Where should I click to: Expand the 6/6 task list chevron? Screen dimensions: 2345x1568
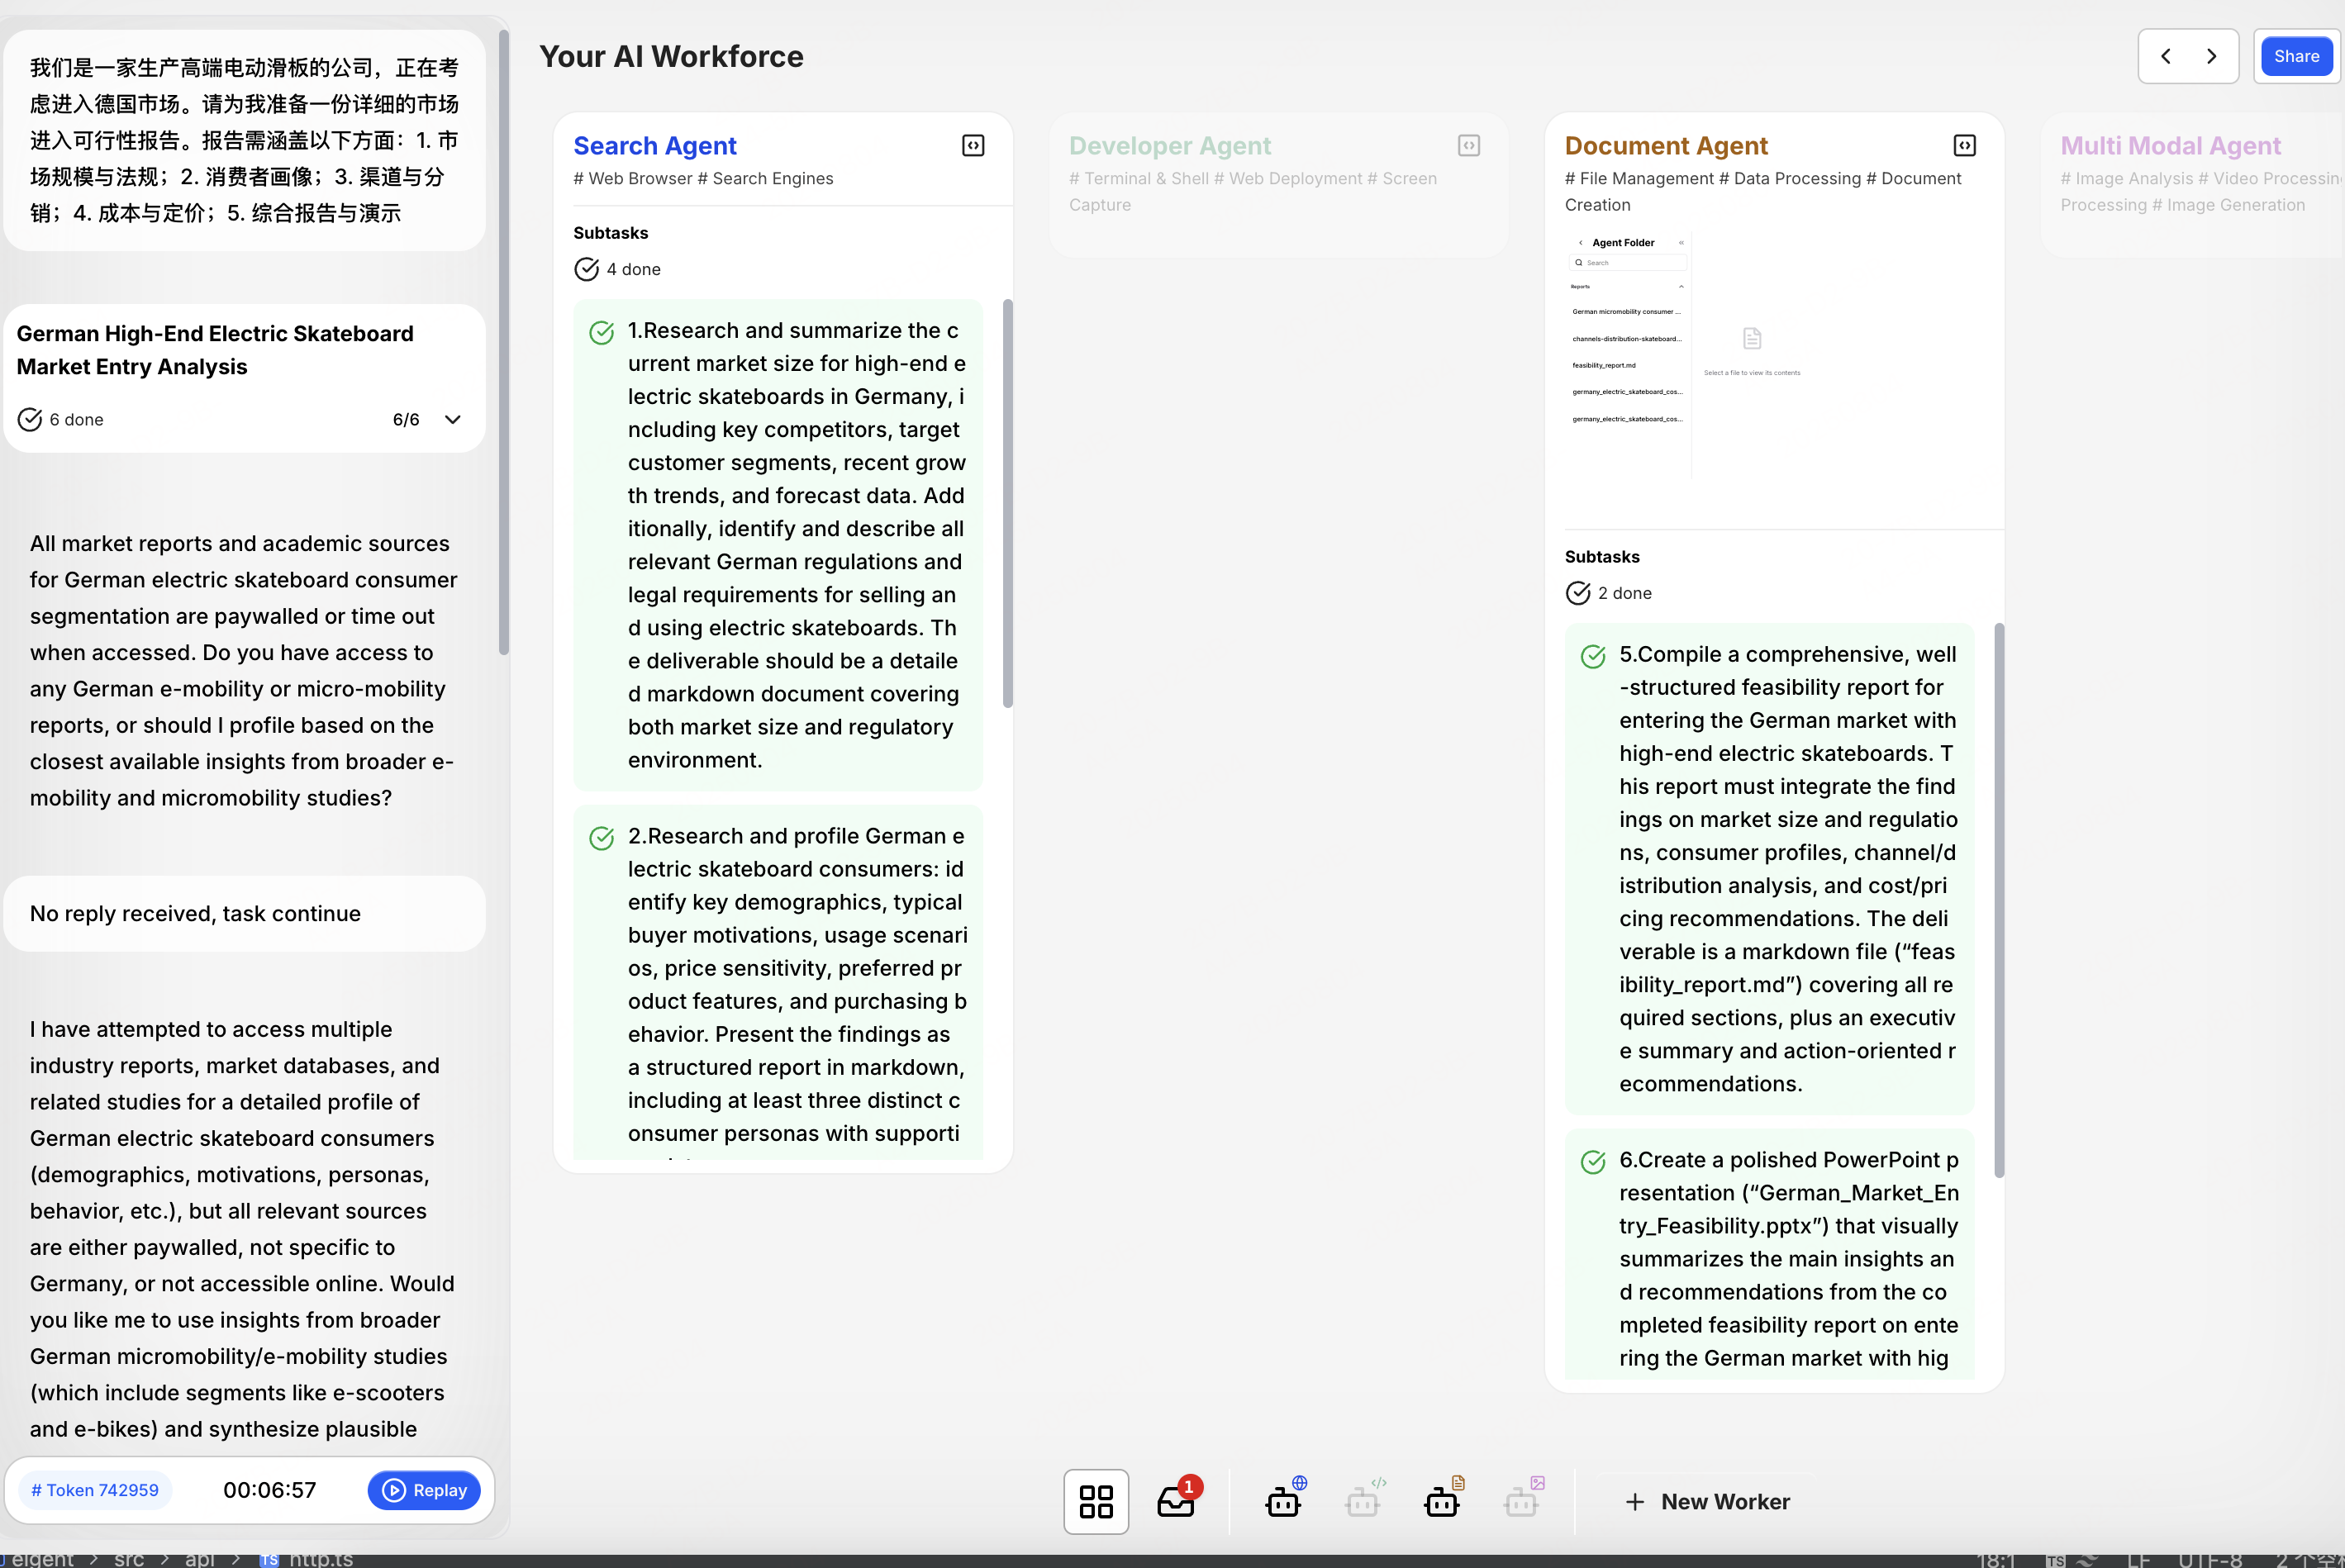pyautogui.click(x=453, y=420)
